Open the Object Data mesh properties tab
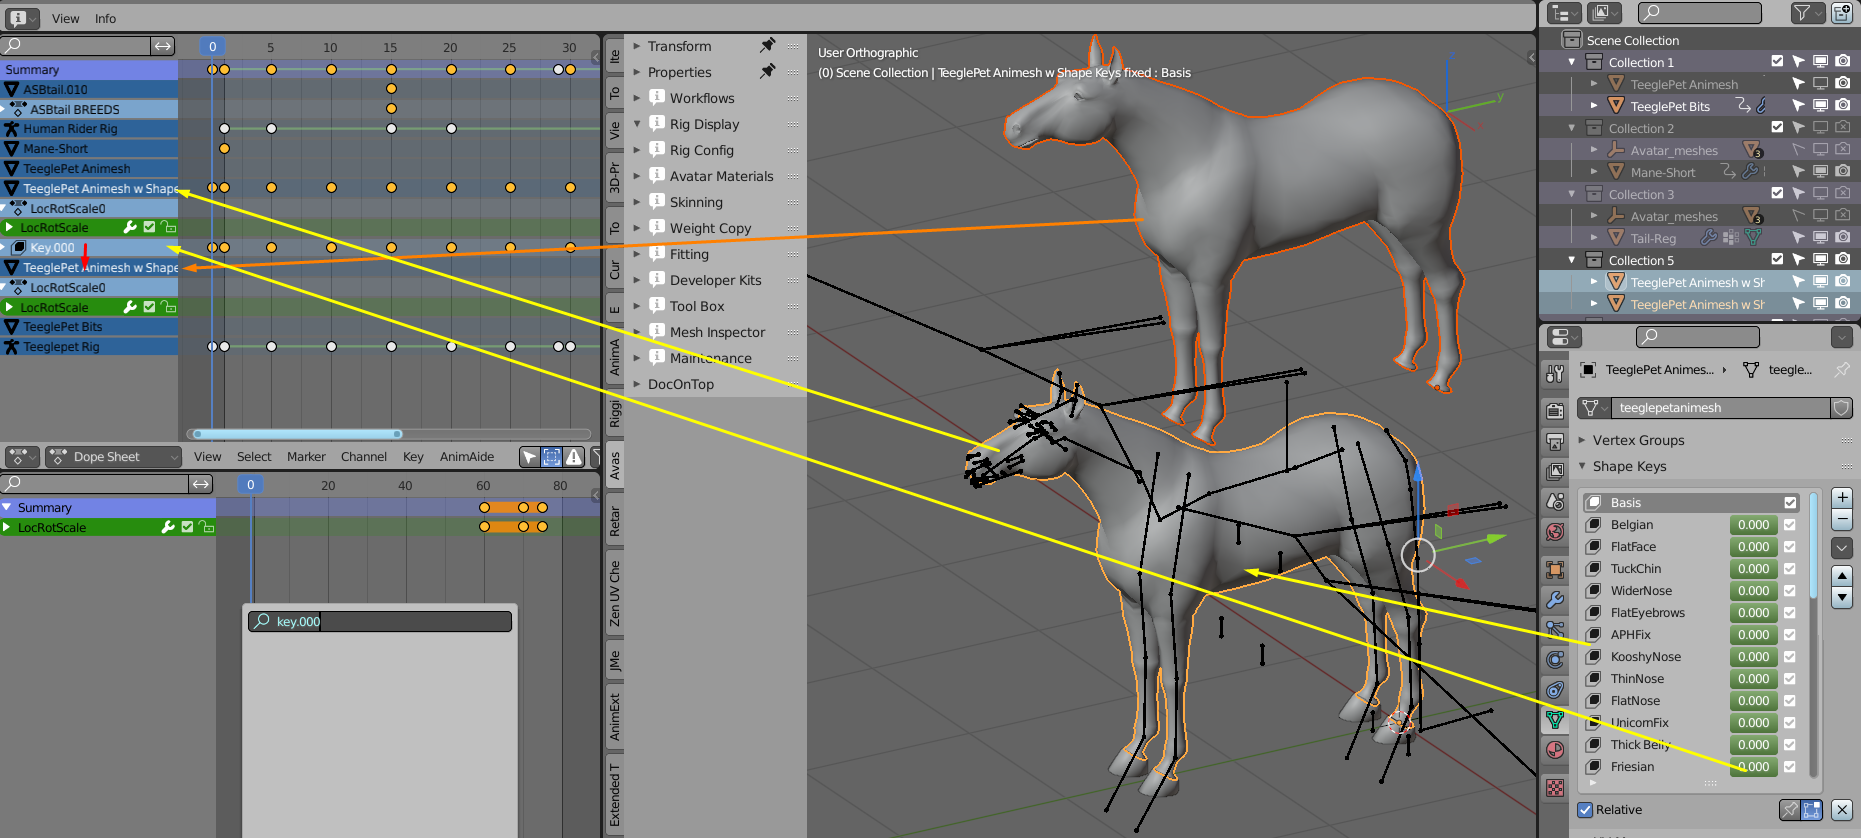 click(x=1555, y=719)
